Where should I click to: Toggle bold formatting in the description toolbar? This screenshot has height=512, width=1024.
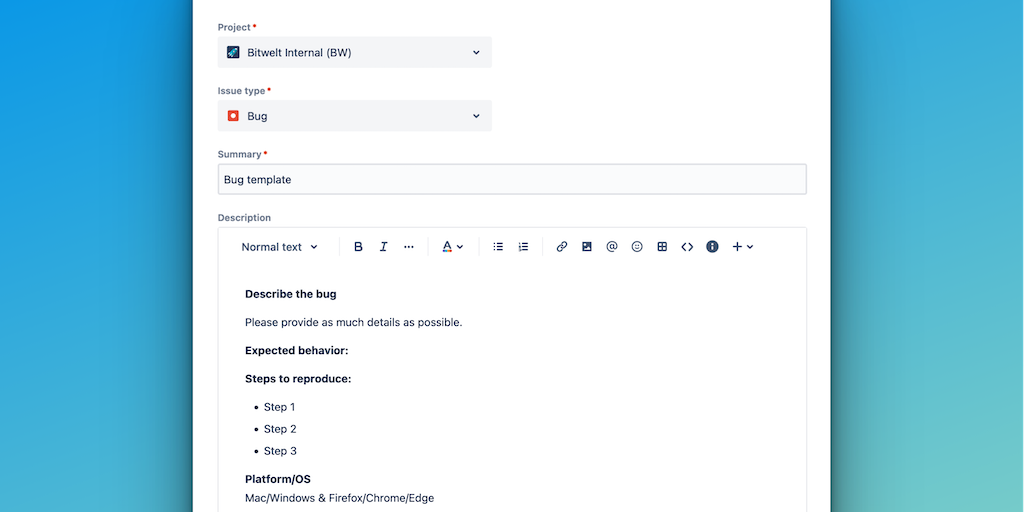tap(358, 247)
